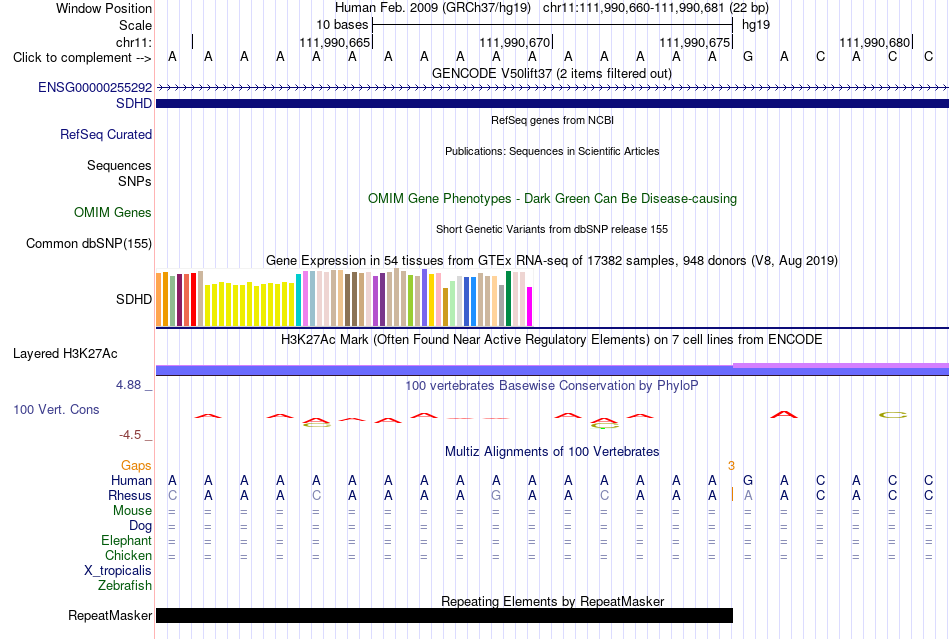Viewport: 950px width, 639px height.
Task: Click the Scale label
Action: pyautogui.click(x=136, y=25)
